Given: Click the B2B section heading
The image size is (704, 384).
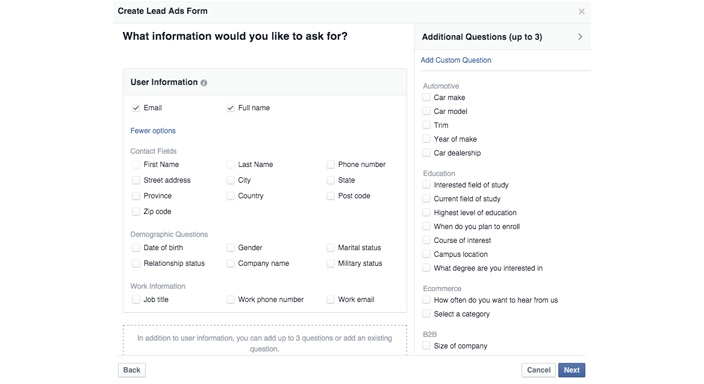Looking at the screenshot, I should (430, 334).
